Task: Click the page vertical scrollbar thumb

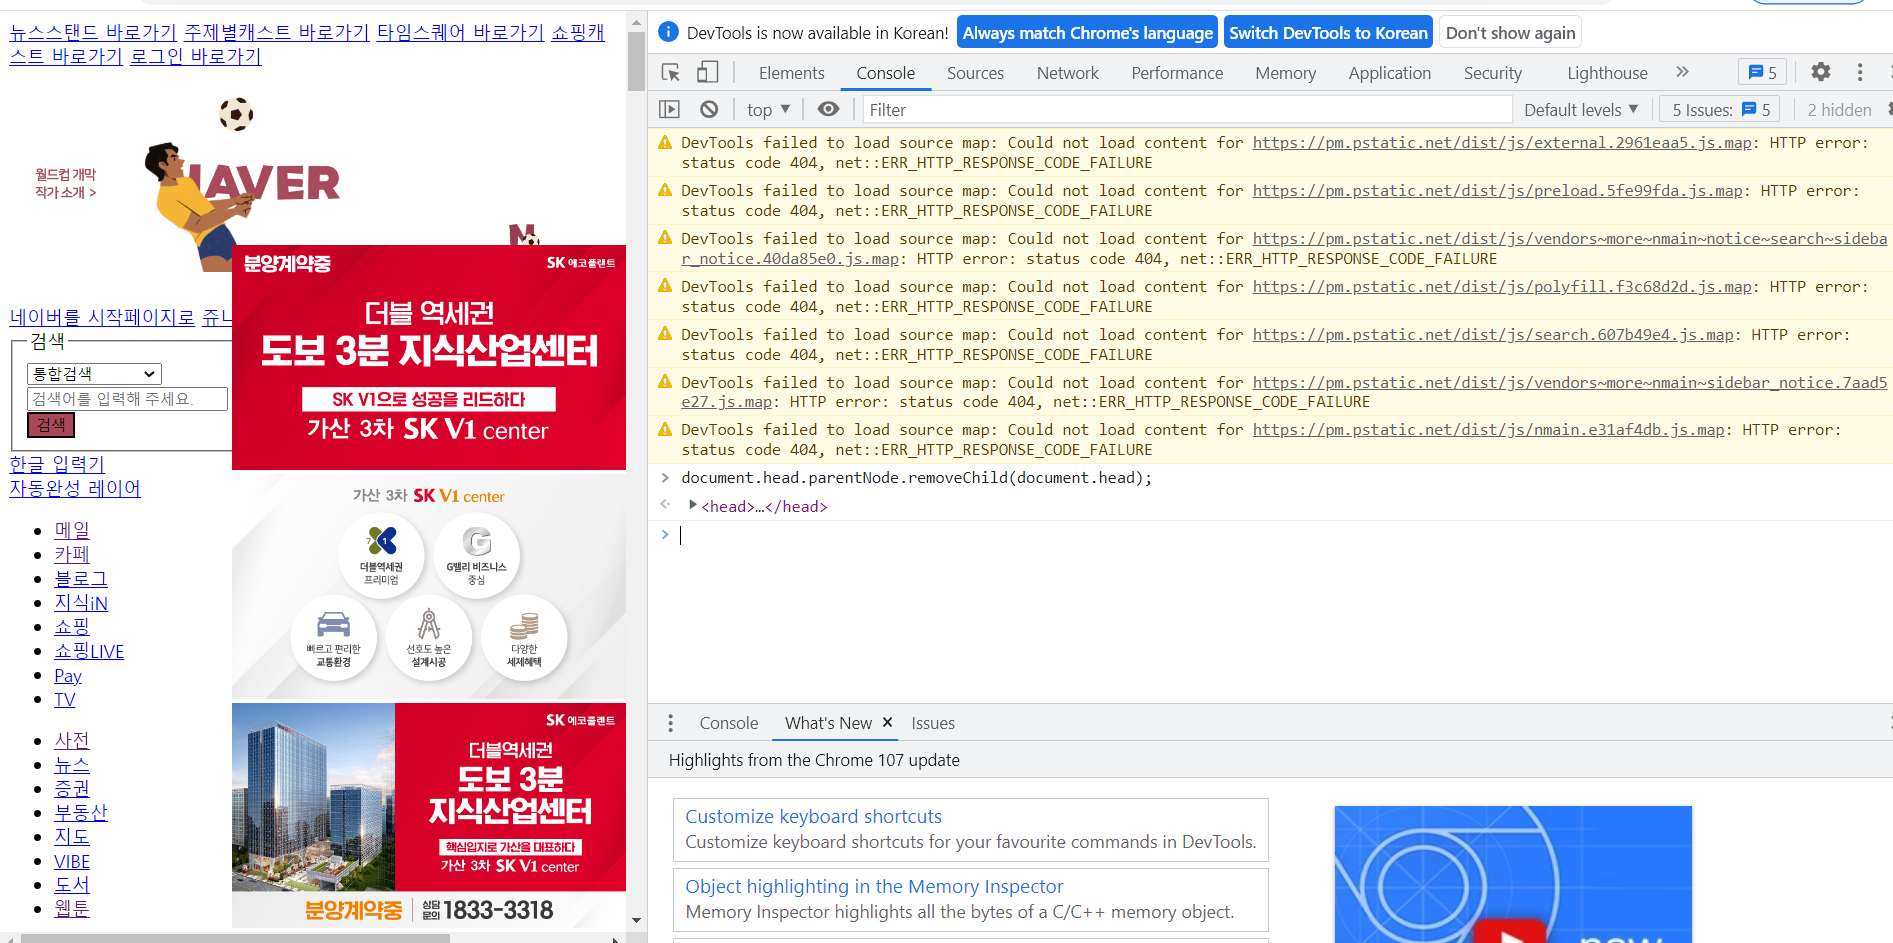Action: (x=636, y=61)
